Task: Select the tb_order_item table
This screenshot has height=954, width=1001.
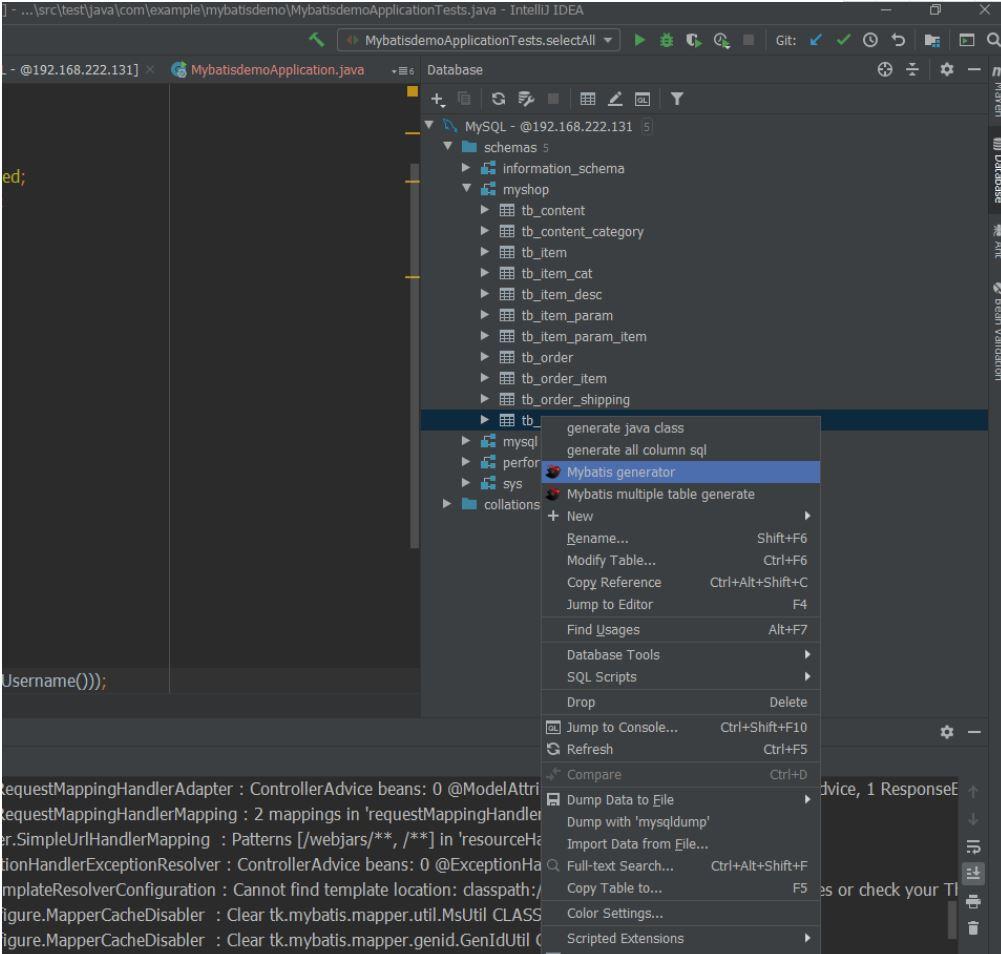Action: [x=563, y=379]
